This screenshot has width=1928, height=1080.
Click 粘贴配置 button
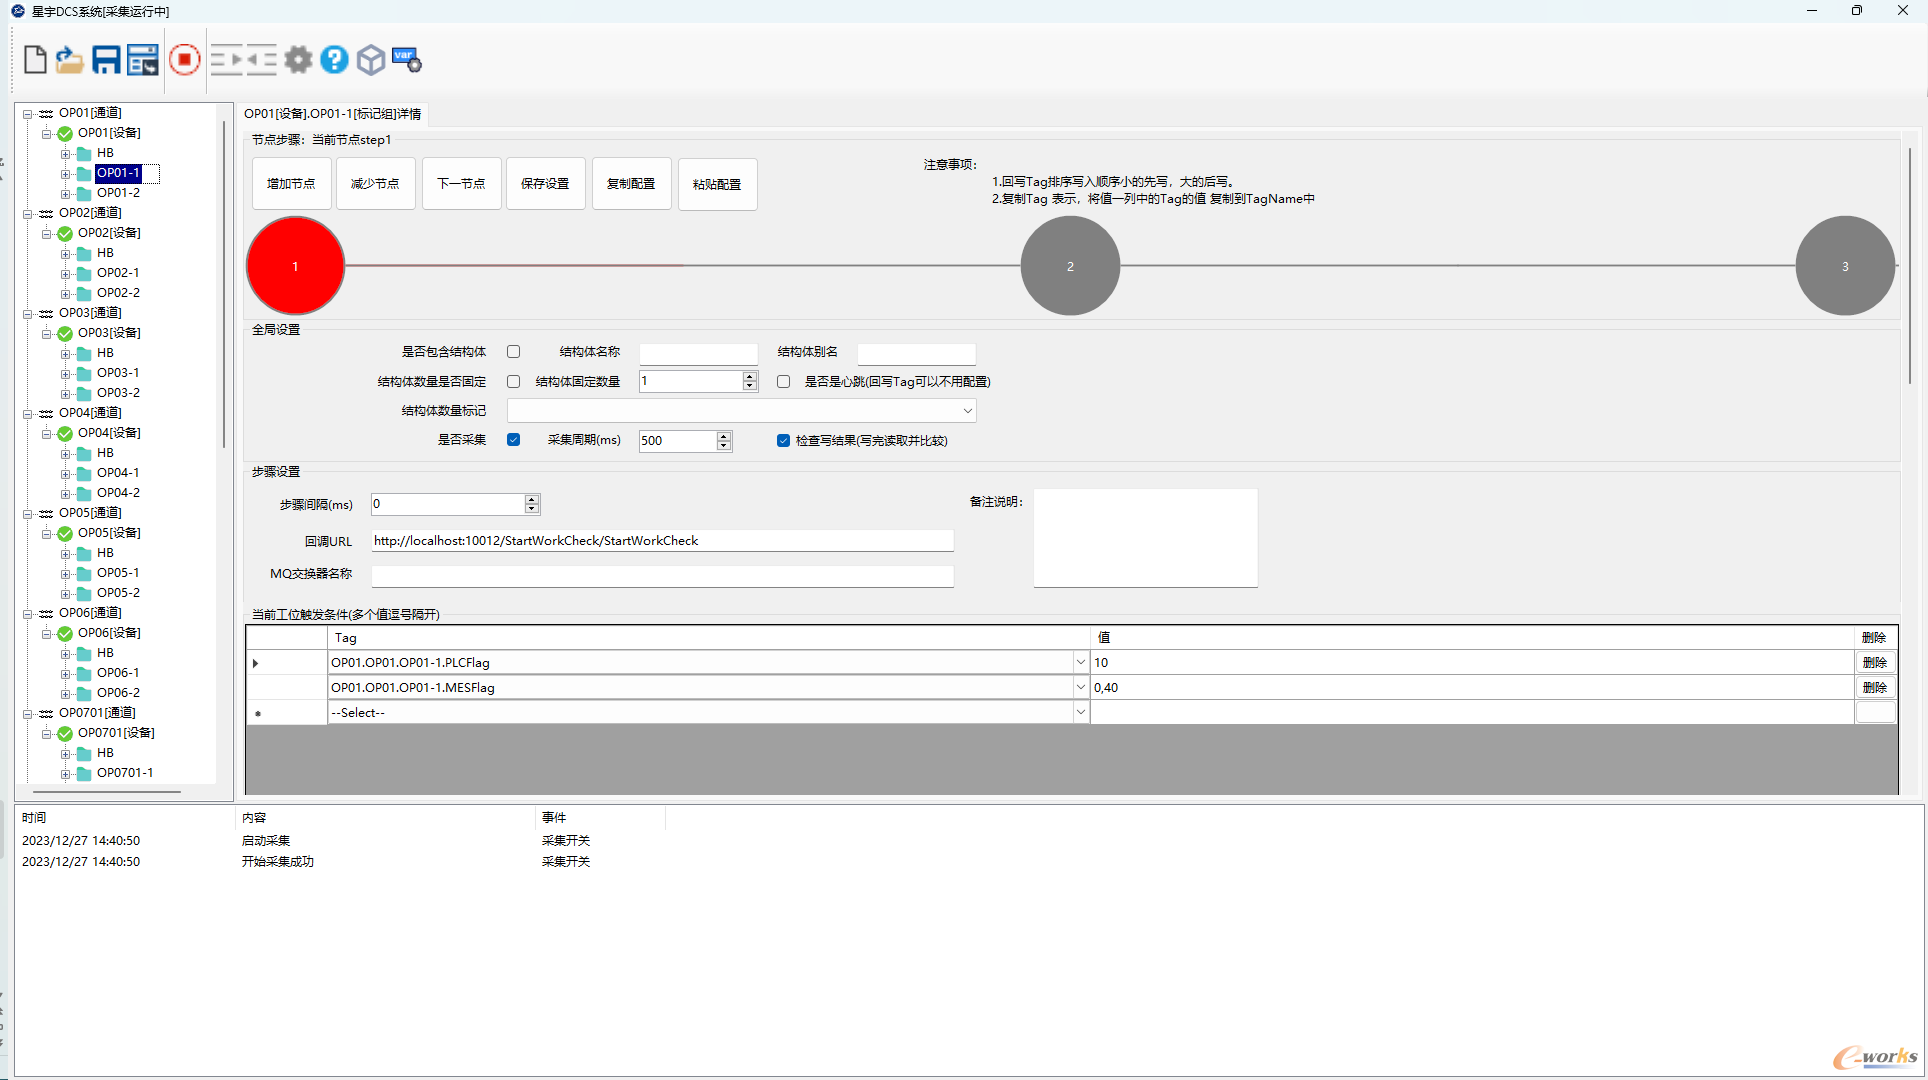717,184
